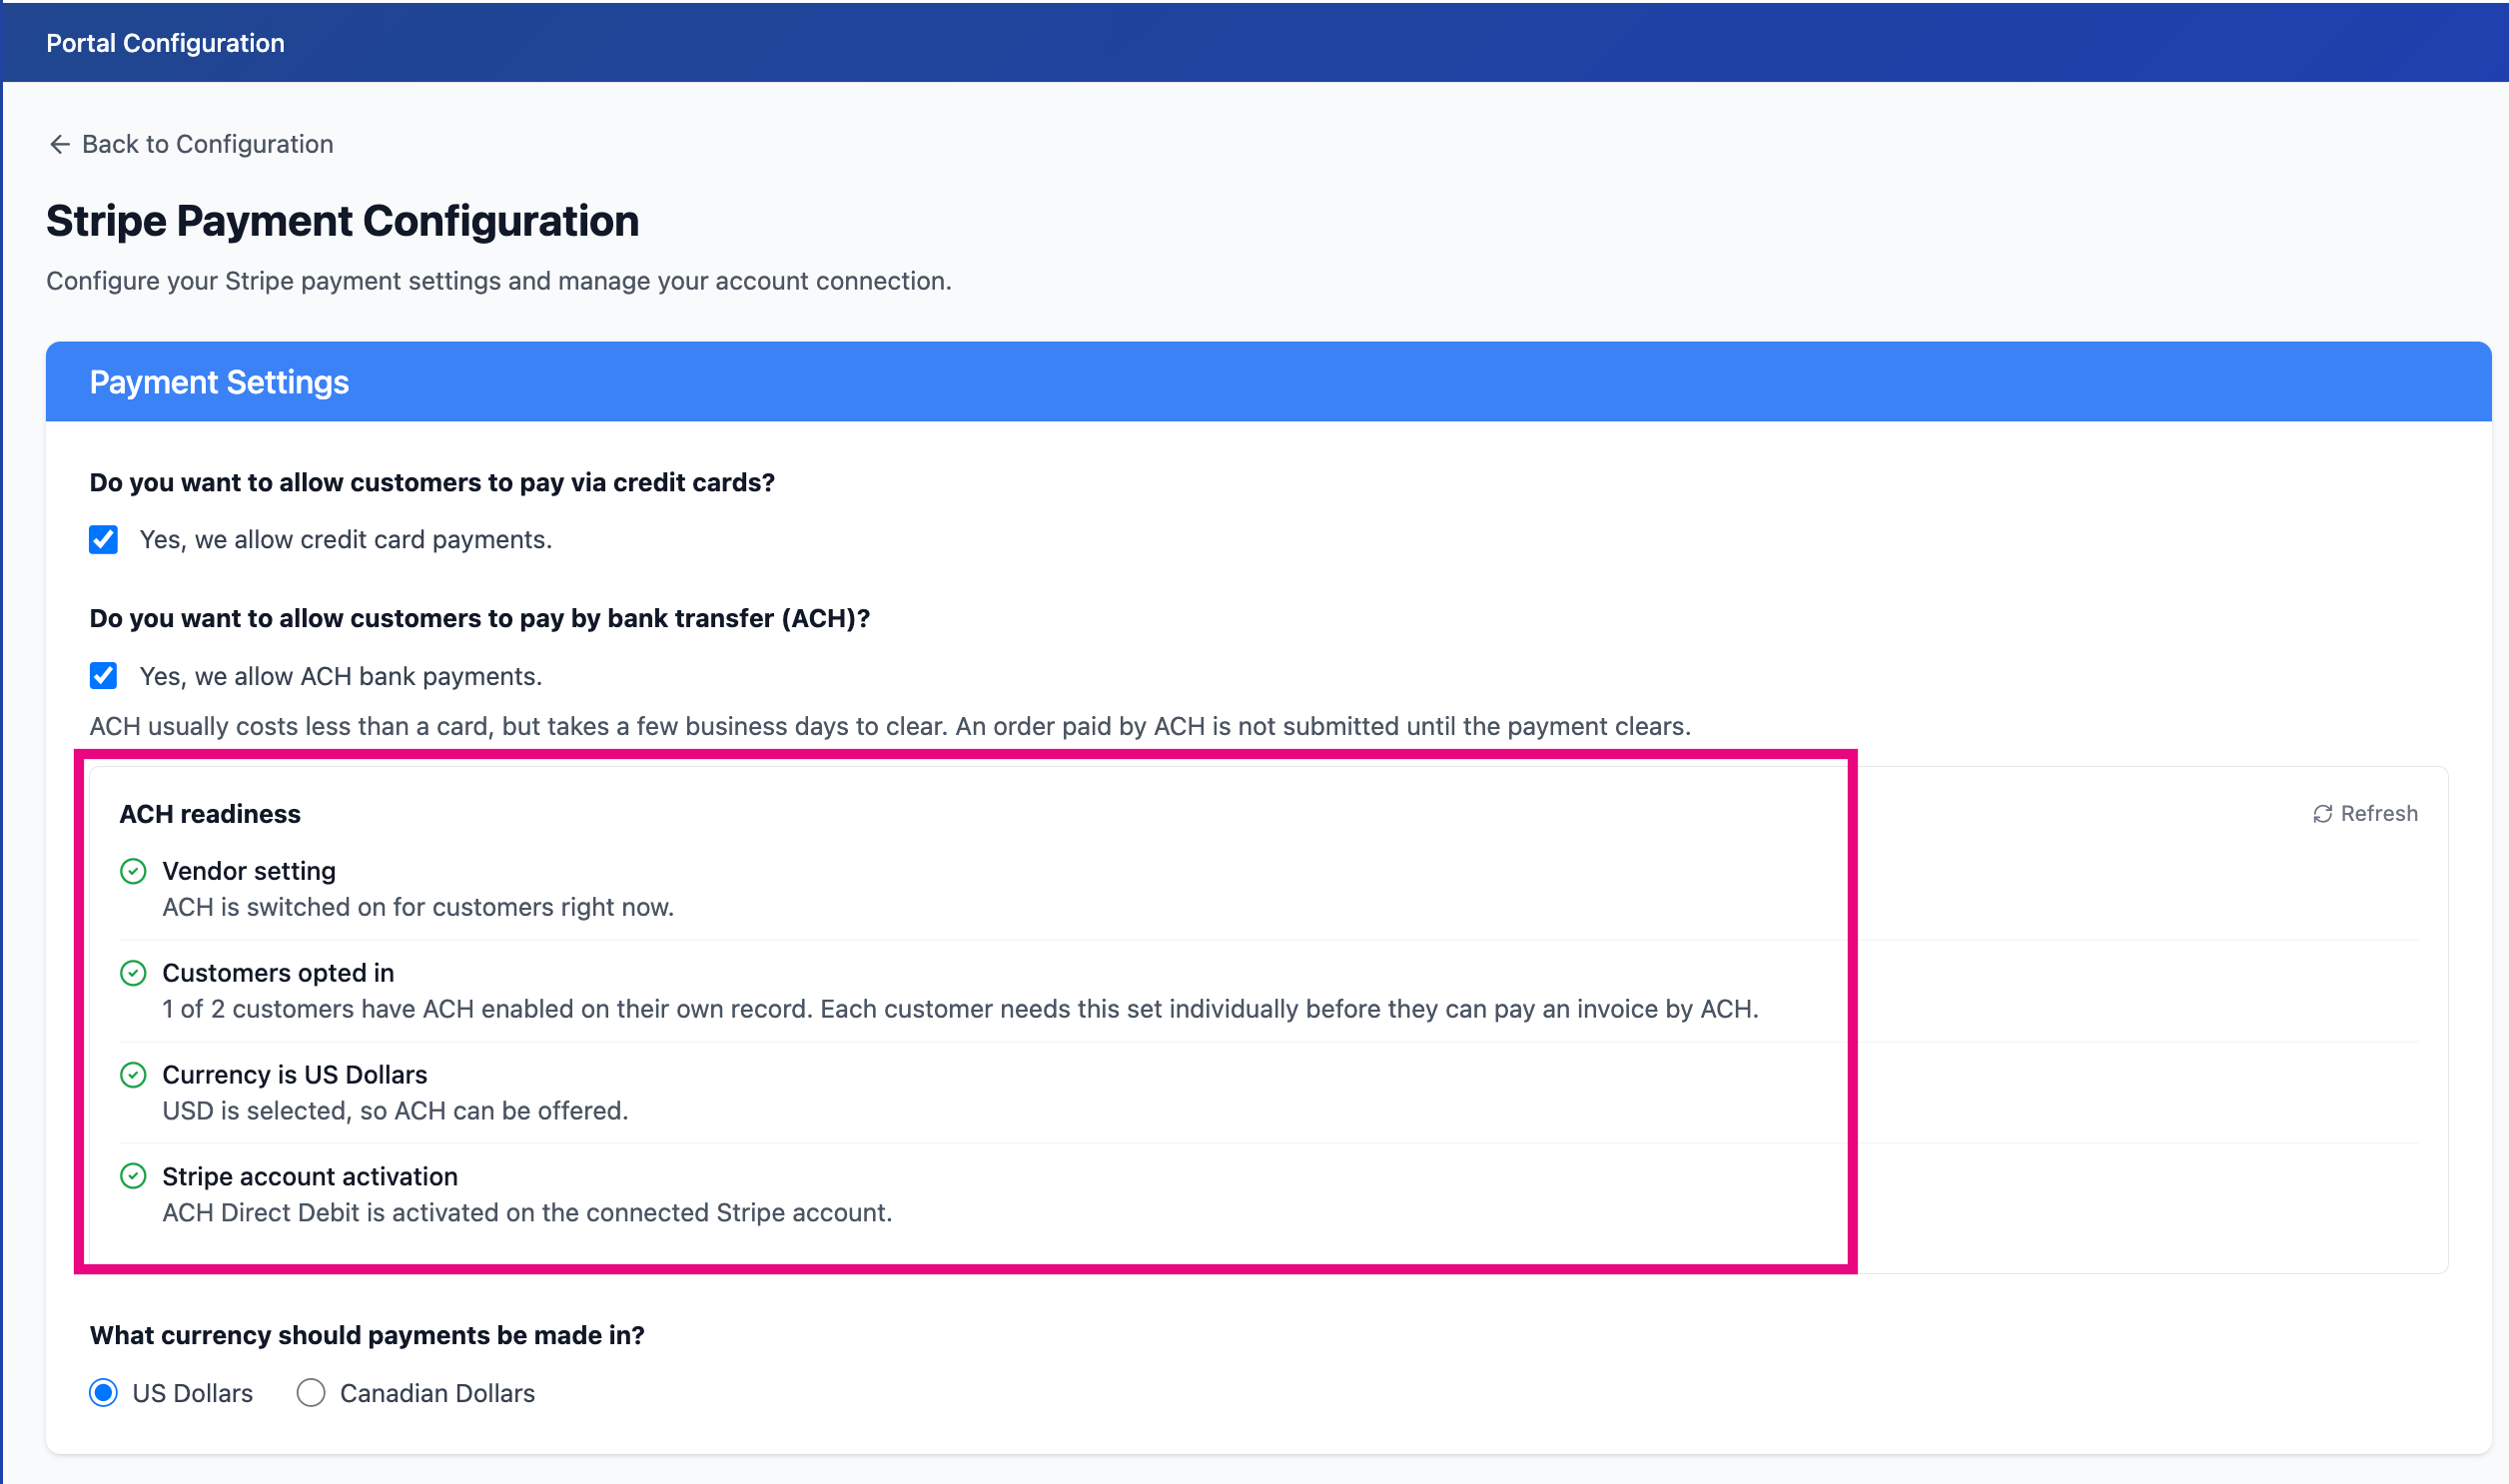Click 'ACH Direct Debit is activated' description
This screenshot has width=2509, height=1484.
(x=527, y=1213)
